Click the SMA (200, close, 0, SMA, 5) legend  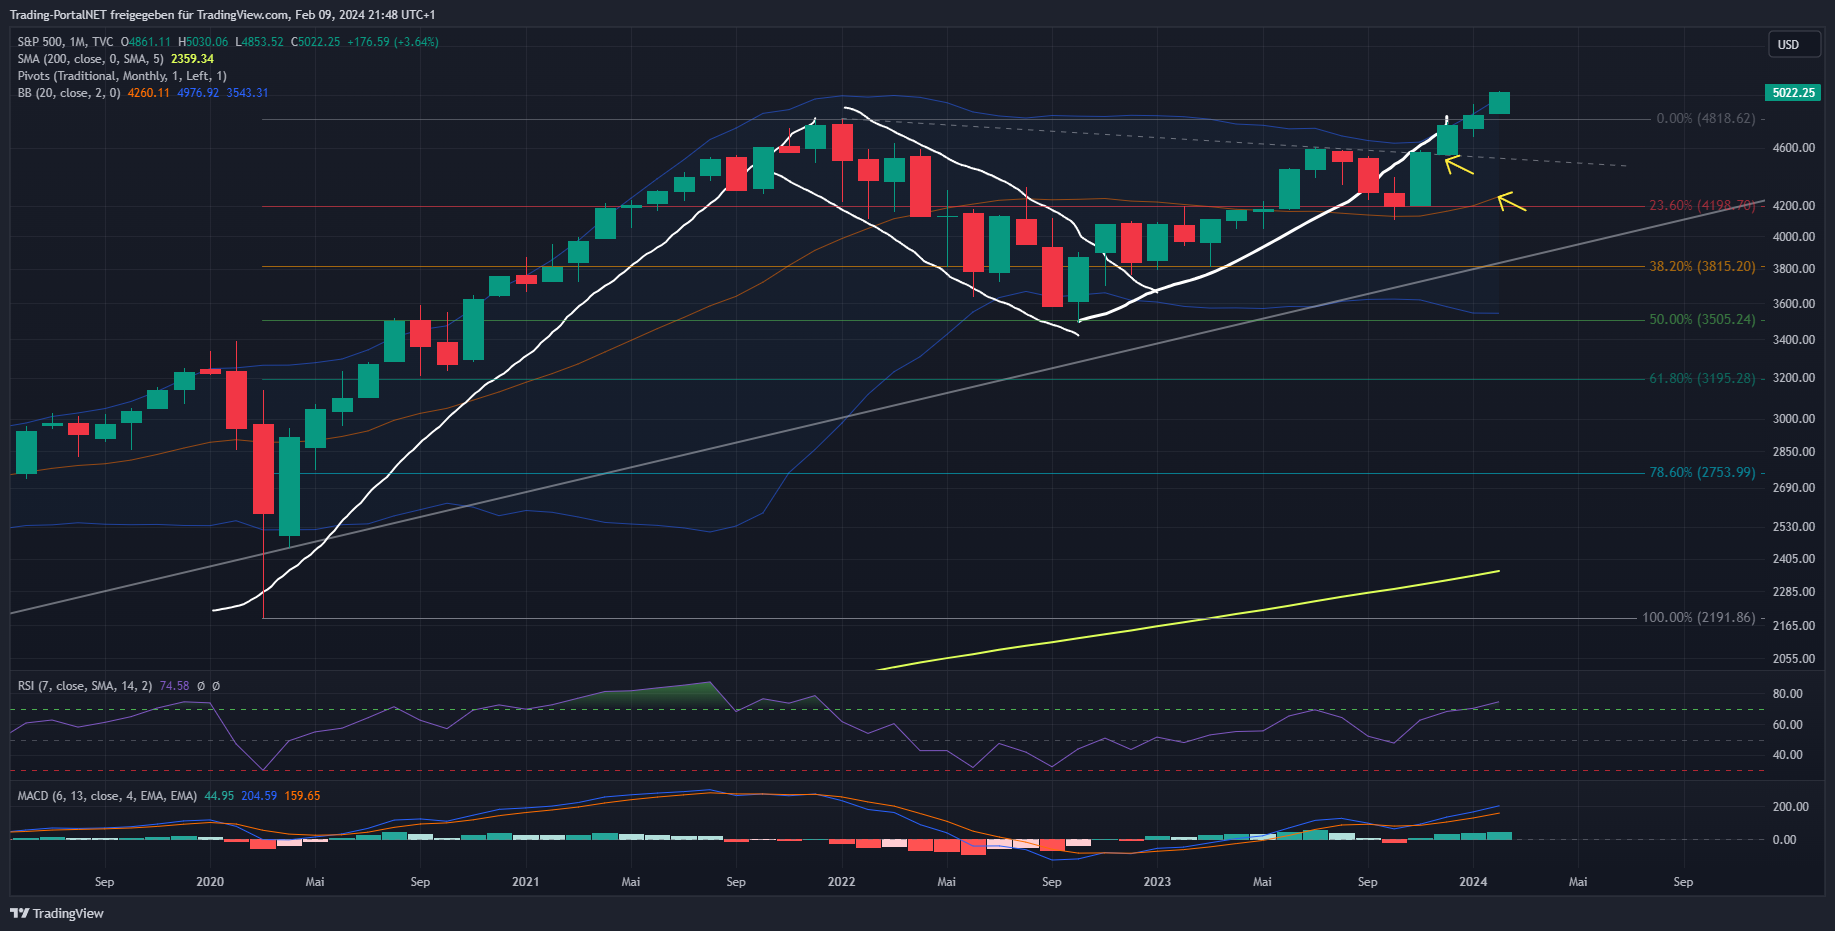(90, 59)
